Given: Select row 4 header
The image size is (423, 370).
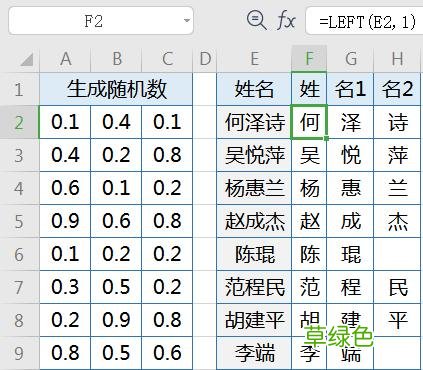Looking at the screenshot, I should 19,188.
